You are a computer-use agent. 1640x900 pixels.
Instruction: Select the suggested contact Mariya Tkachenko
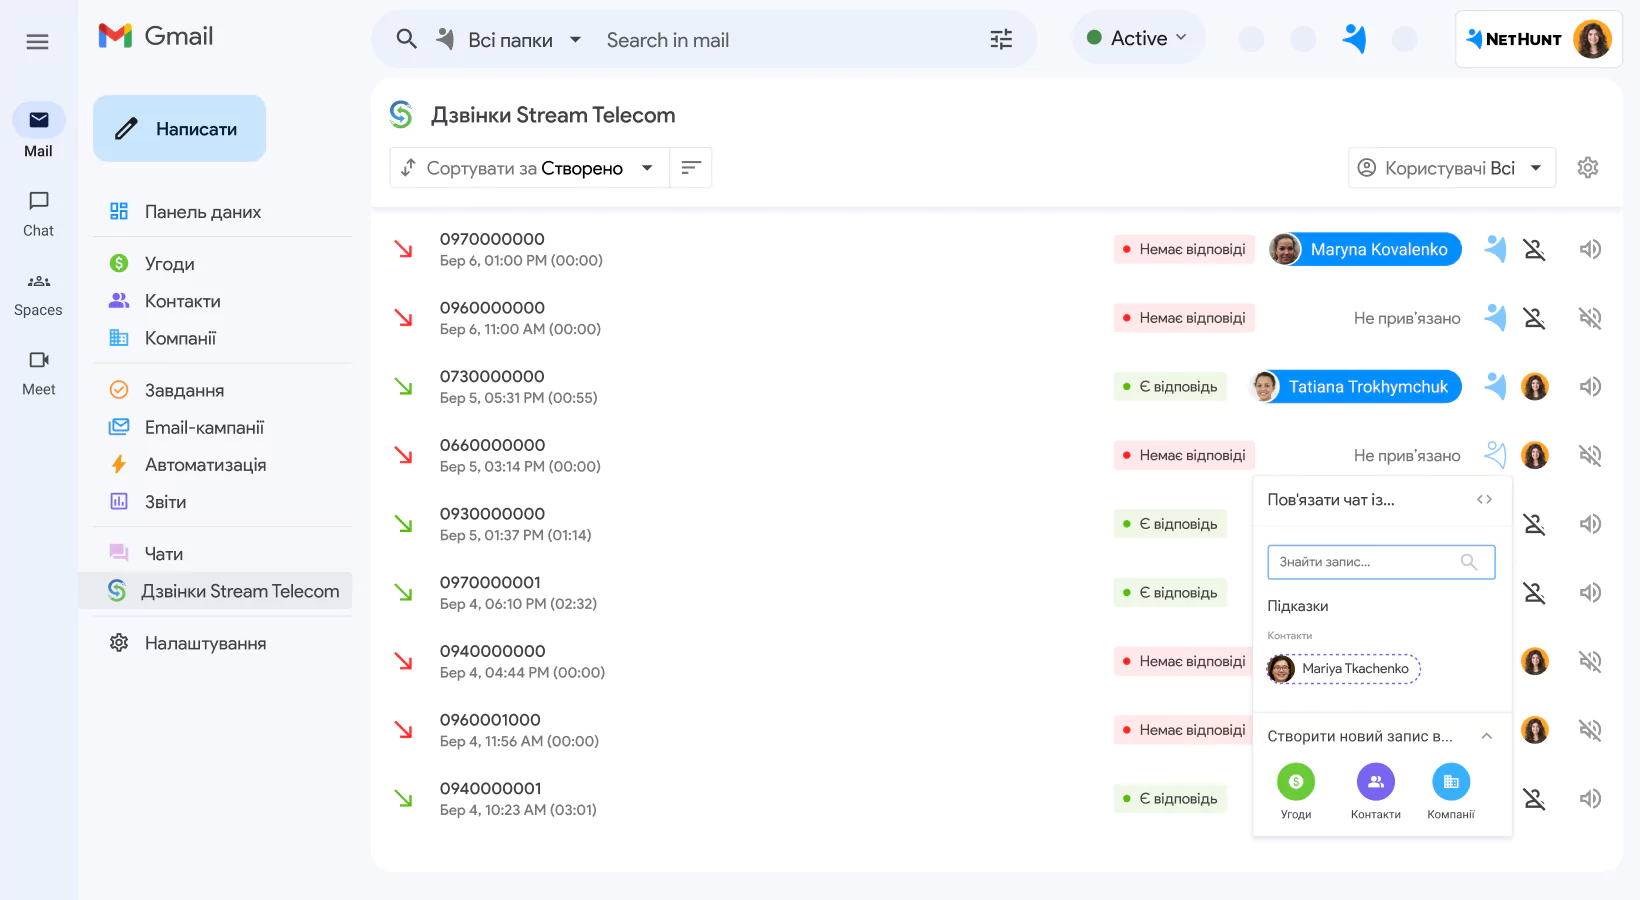[1343, 668]
